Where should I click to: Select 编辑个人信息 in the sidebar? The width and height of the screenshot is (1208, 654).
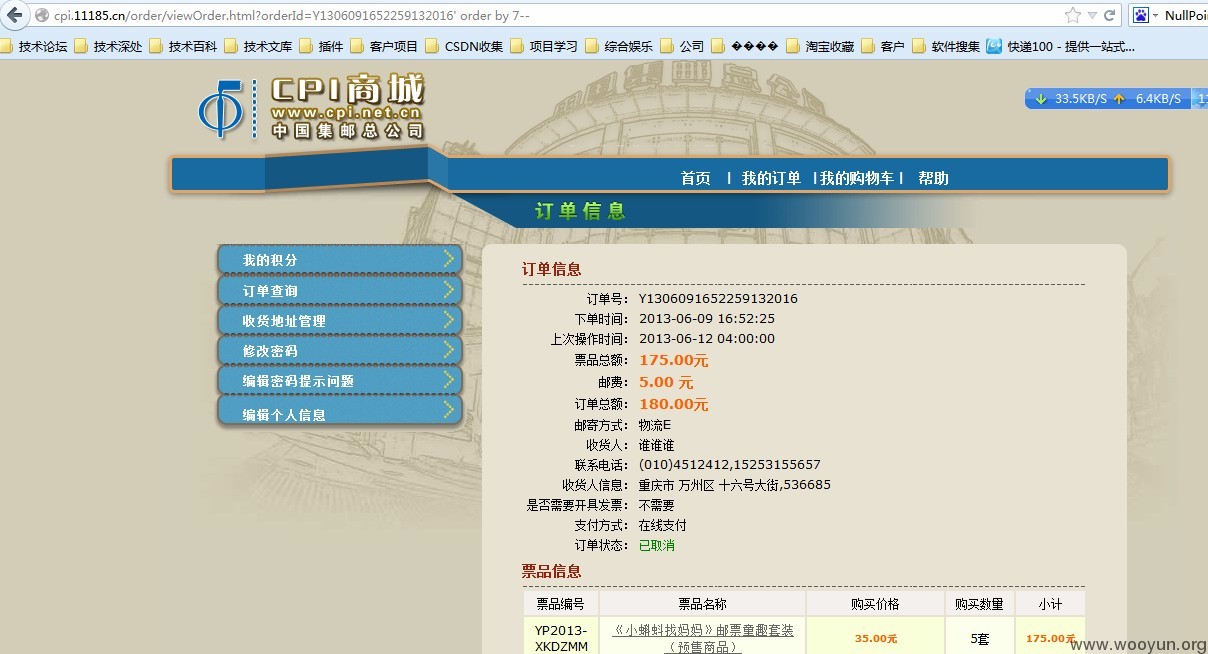pyautogui.click(x=340, y=412)
